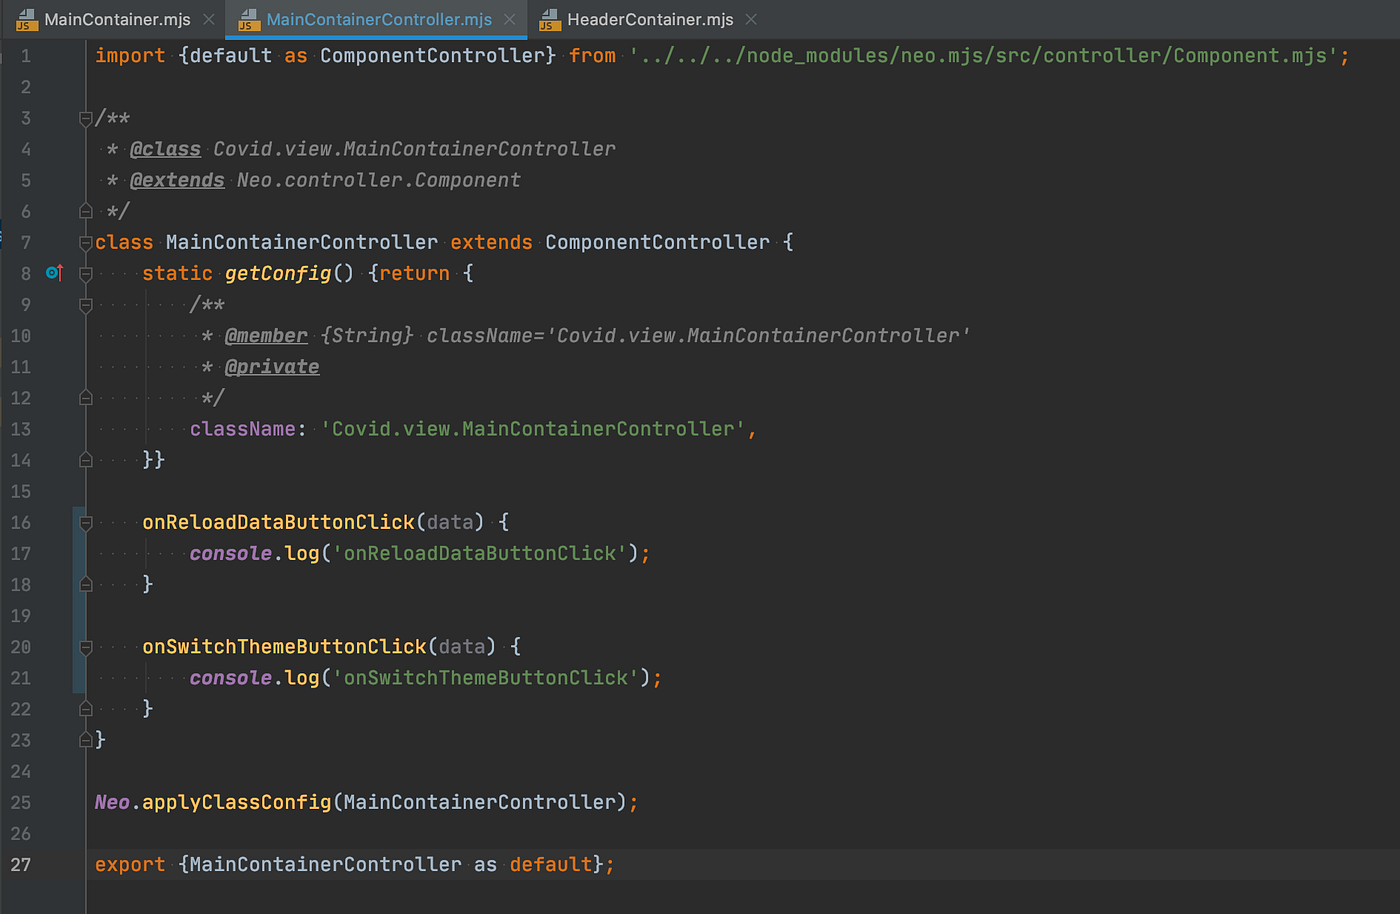Click the fold-end marker on line 12 ending the JSDoc
Viewport: 1400px width, 914px height.
click(85, 397)
